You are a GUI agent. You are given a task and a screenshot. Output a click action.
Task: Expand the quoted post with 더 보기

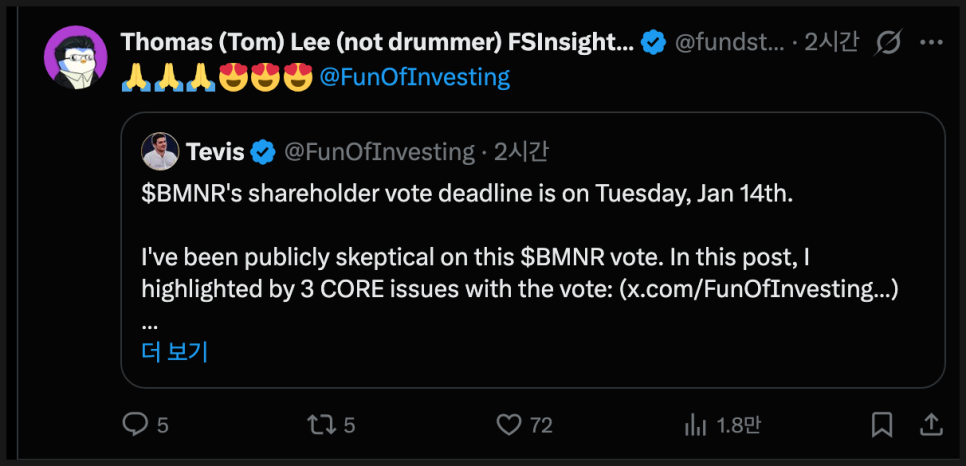click(x=175, y=351)
